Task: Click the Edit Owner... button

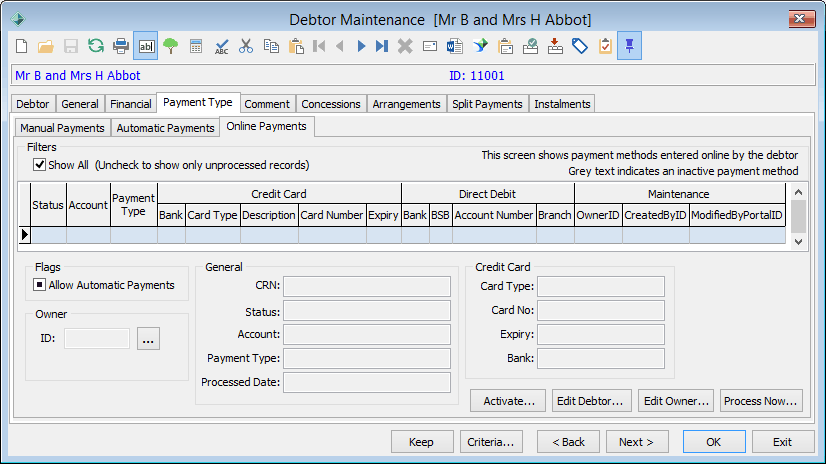Action: [x=676, y=401]
